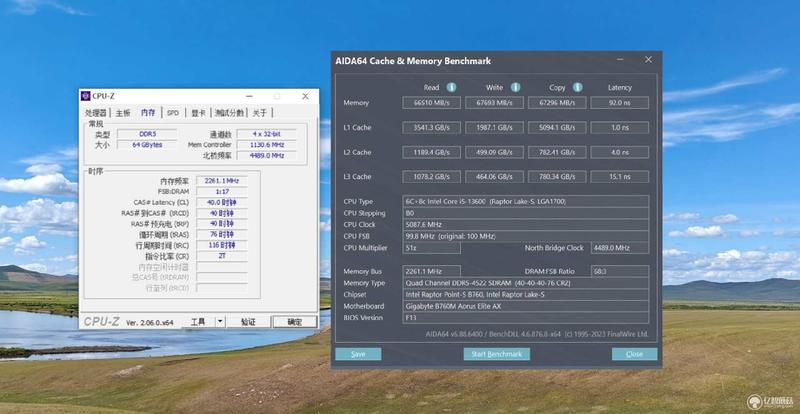Click Mem Controller field 1130.6 MHz
Viewport: 800px width, 414px height.
(x=266, y=145)
